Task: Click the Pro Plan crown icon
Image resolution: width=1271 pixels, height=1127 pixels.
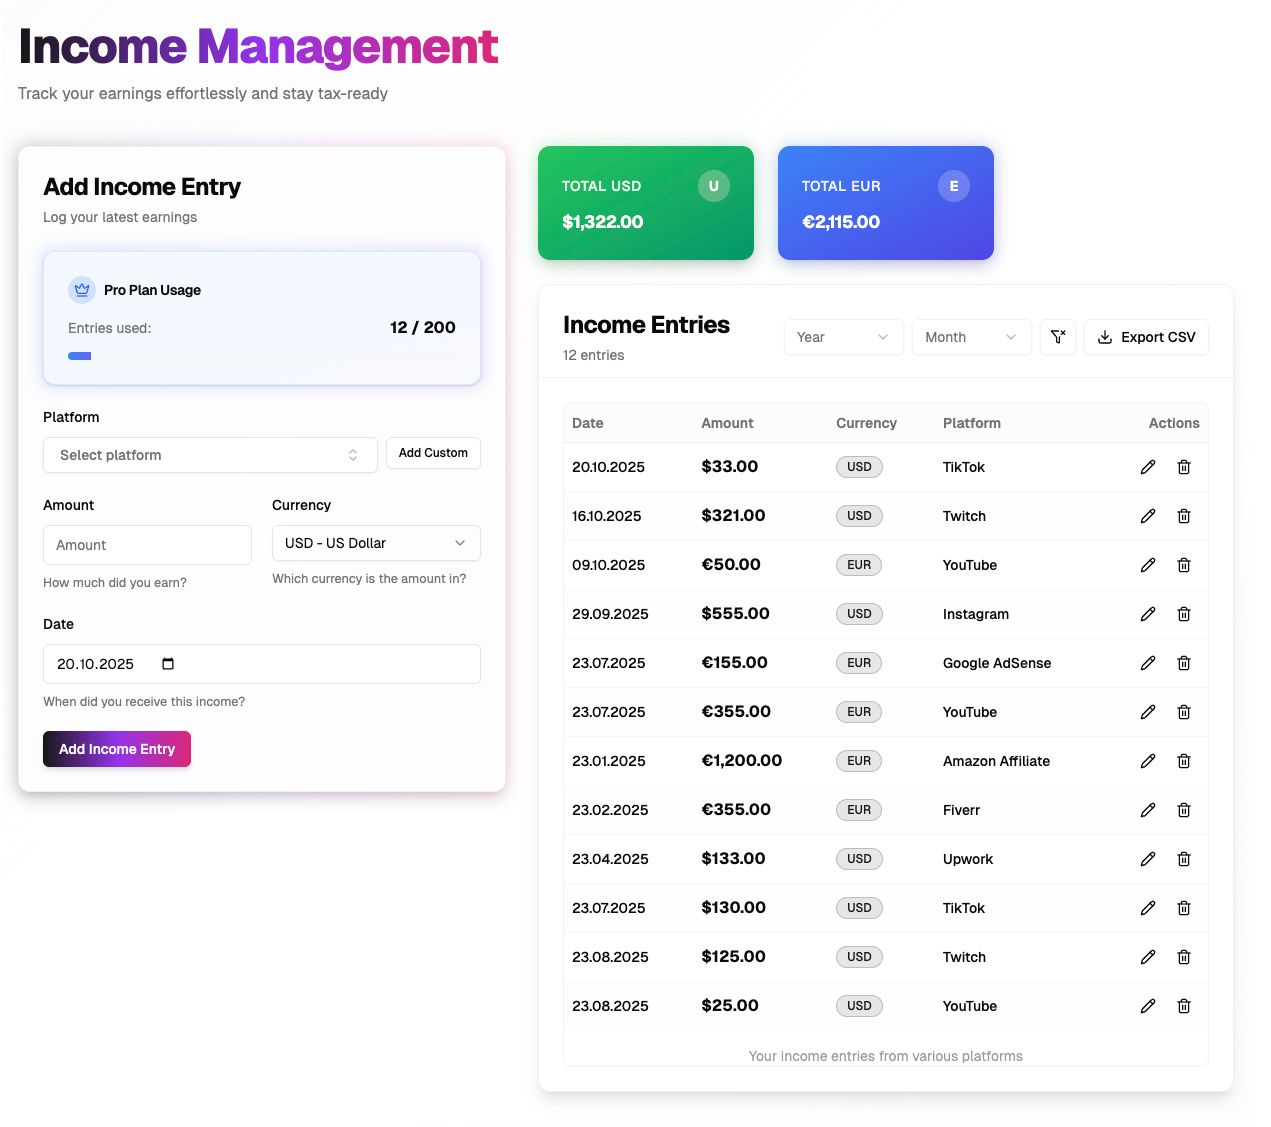Action: [x=81, y=290]
